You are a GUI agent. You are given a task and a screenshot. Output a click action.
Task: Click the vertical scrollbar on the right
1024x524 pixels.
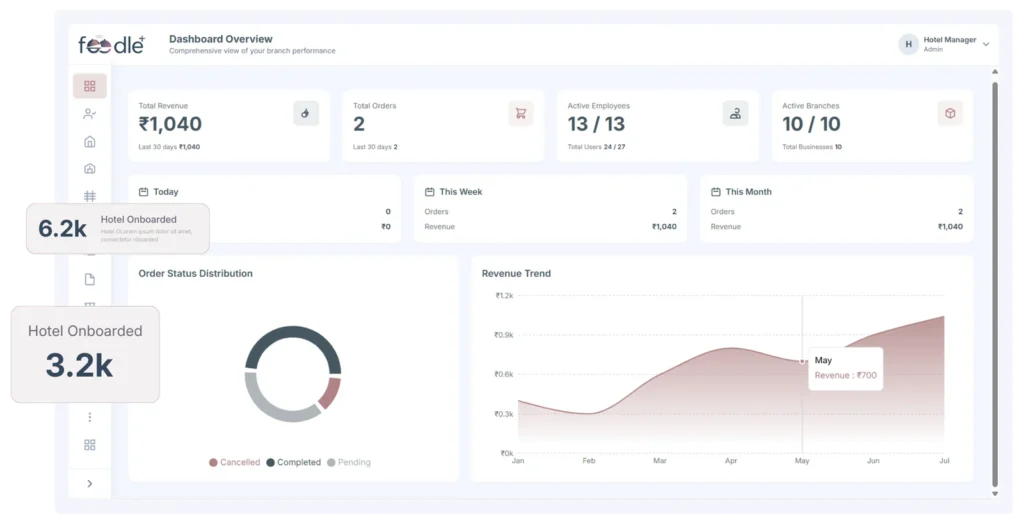pyautogui.click(x=994, y=280)
